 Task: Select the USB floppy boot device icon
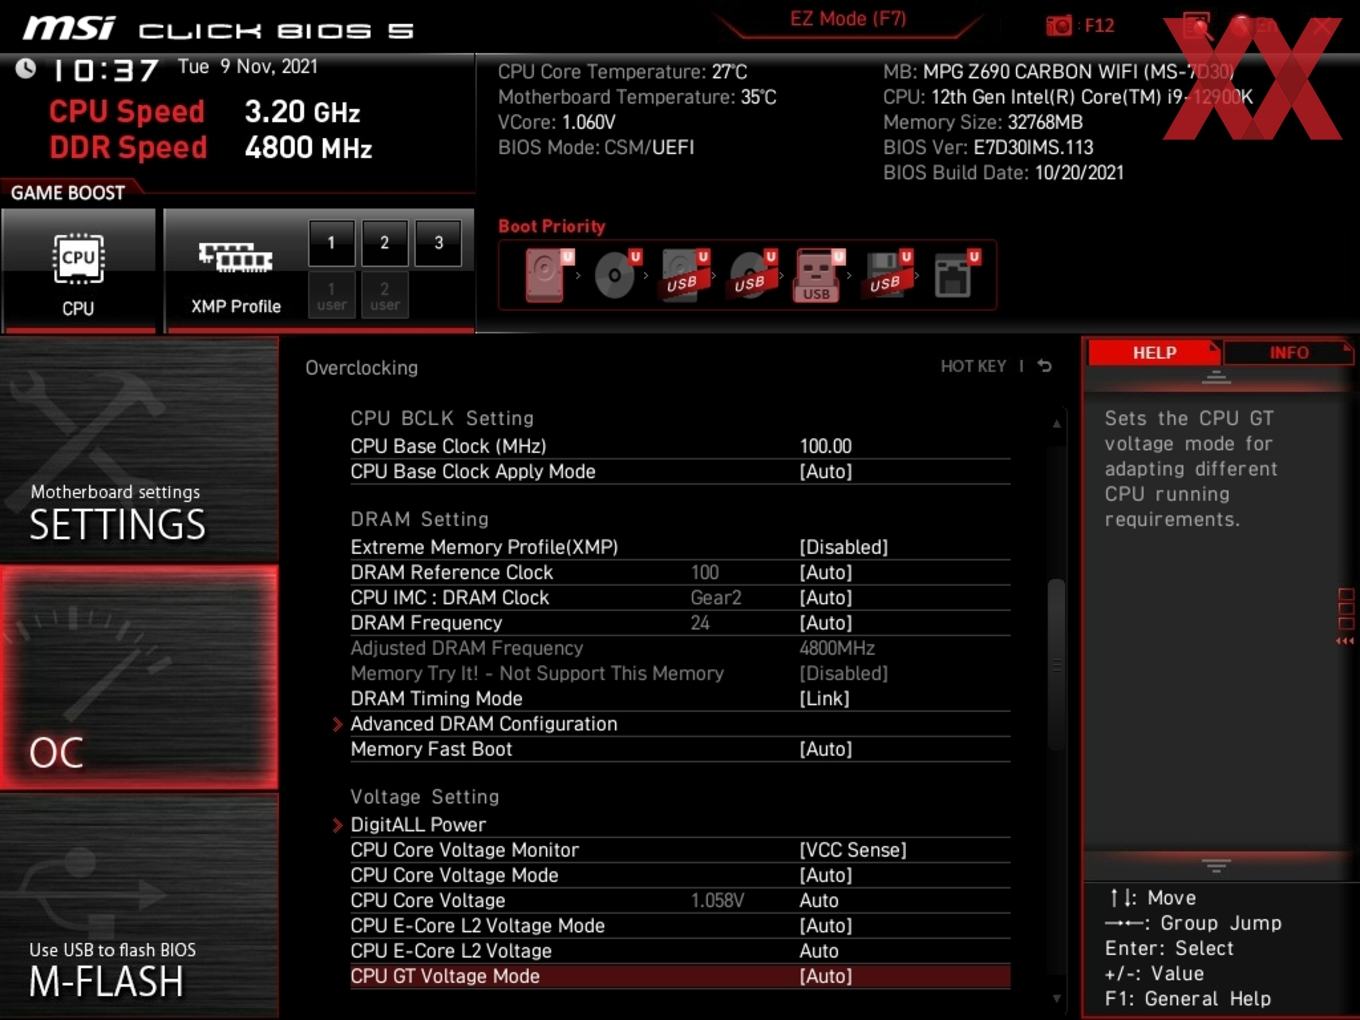[886, 274]
